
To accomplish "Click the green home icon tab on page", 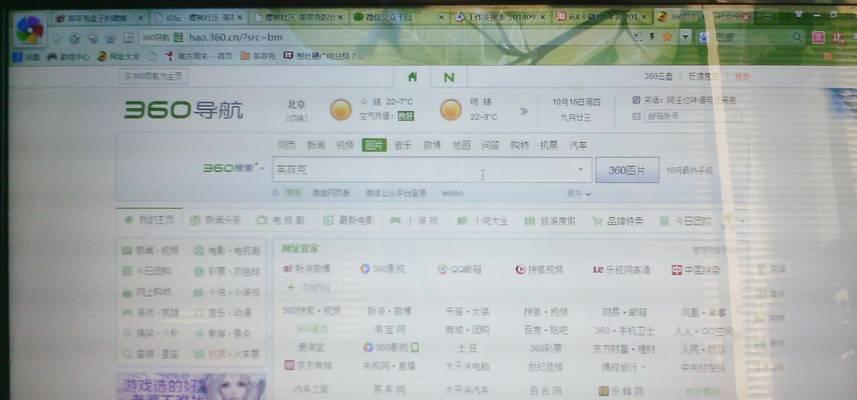I will pos(413,77).
